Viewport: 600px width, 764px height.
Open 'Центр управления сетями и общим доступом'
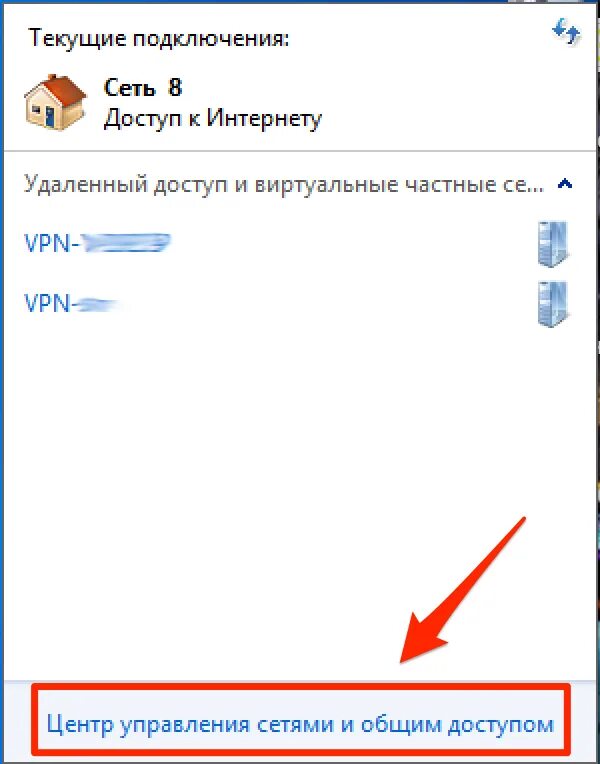tap(300, 724)
